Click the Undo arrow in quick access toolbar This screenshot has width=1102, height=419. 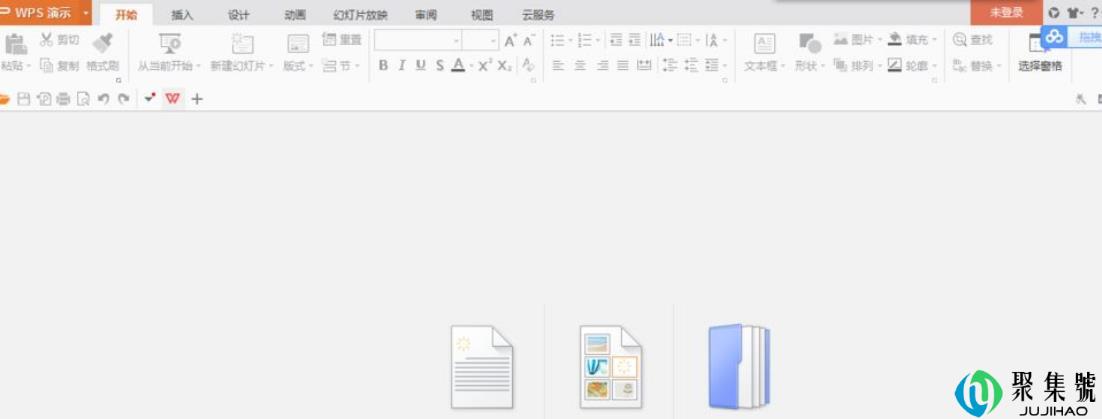(103, 99)
